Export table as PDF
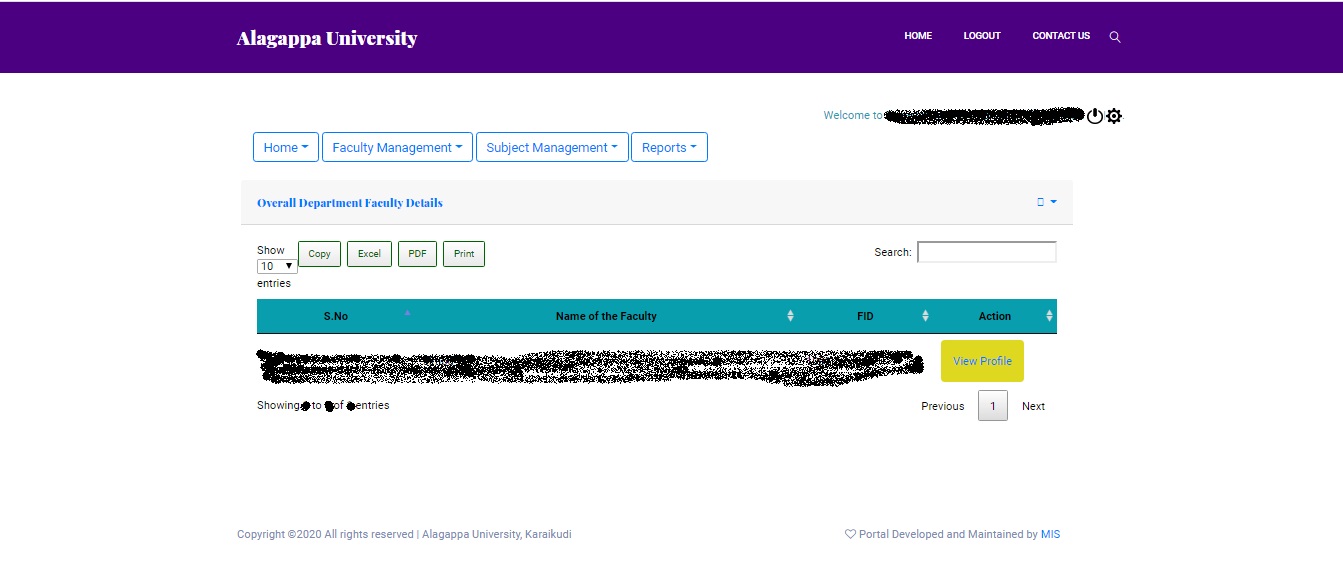The width and height of the screenshot is (1343, 573). coord(417,254)
